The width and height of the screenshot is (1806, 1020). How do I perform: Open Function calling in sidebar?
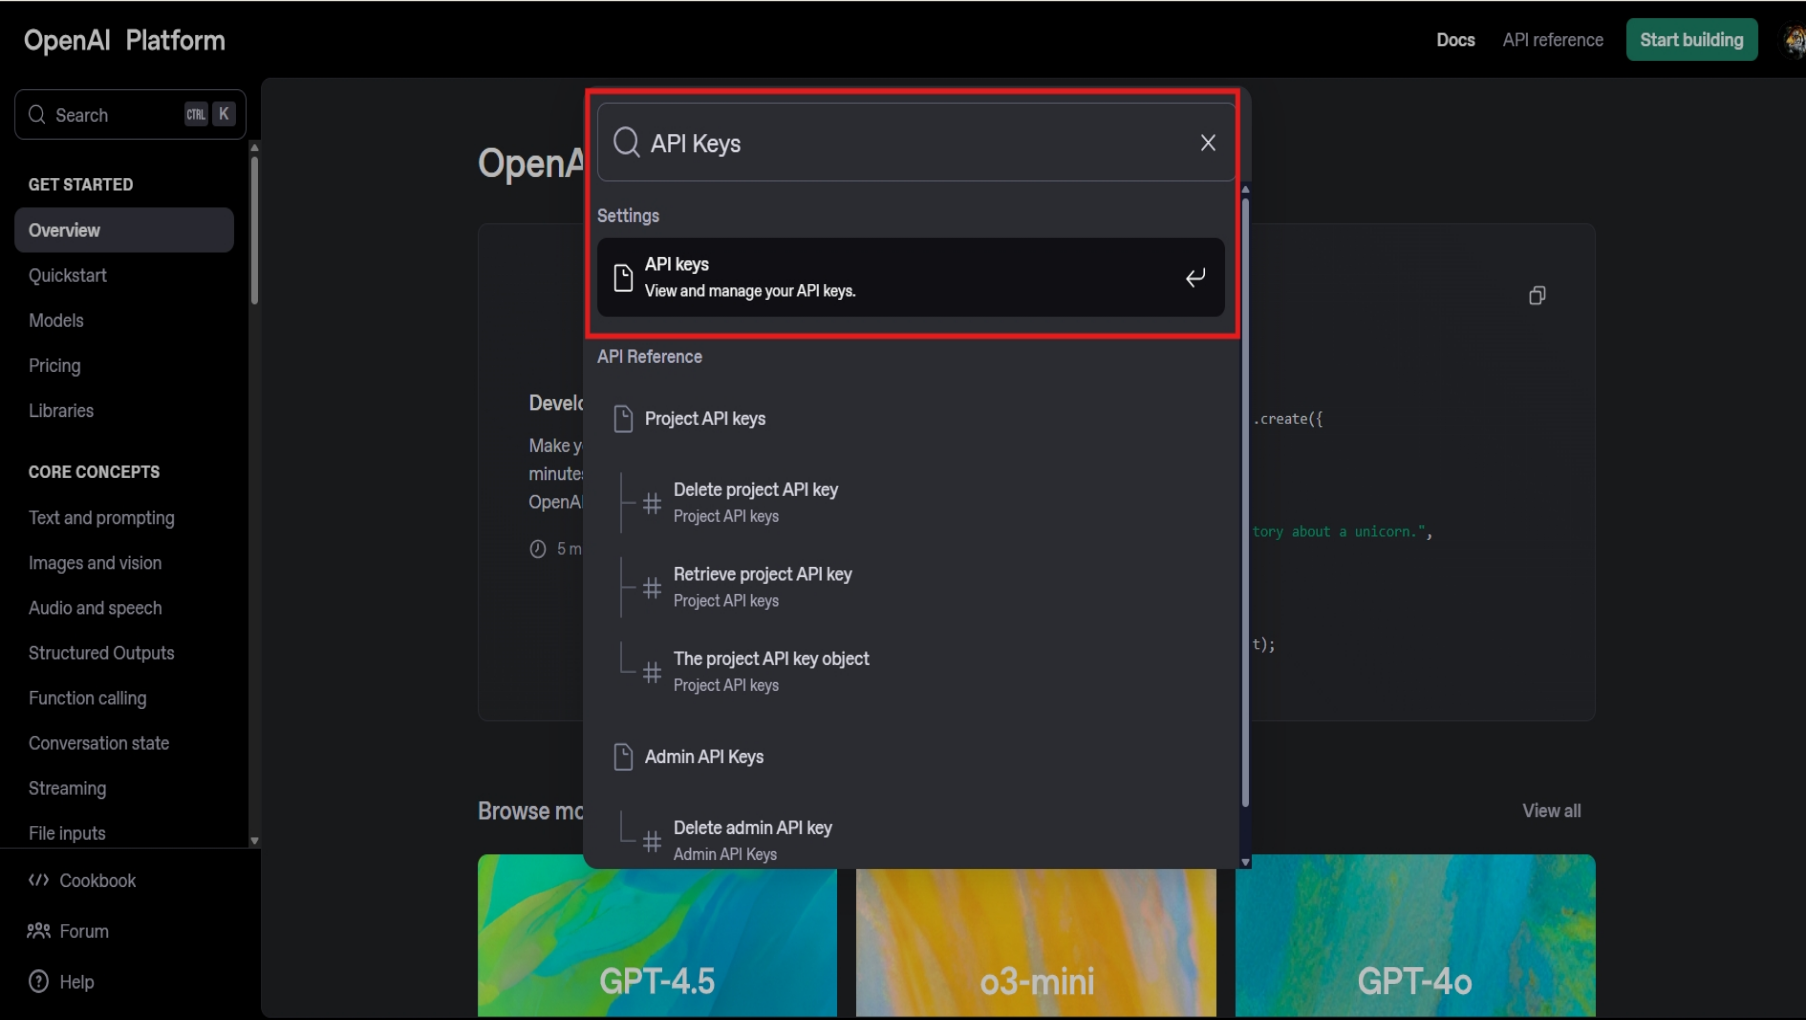coord(88,698)
